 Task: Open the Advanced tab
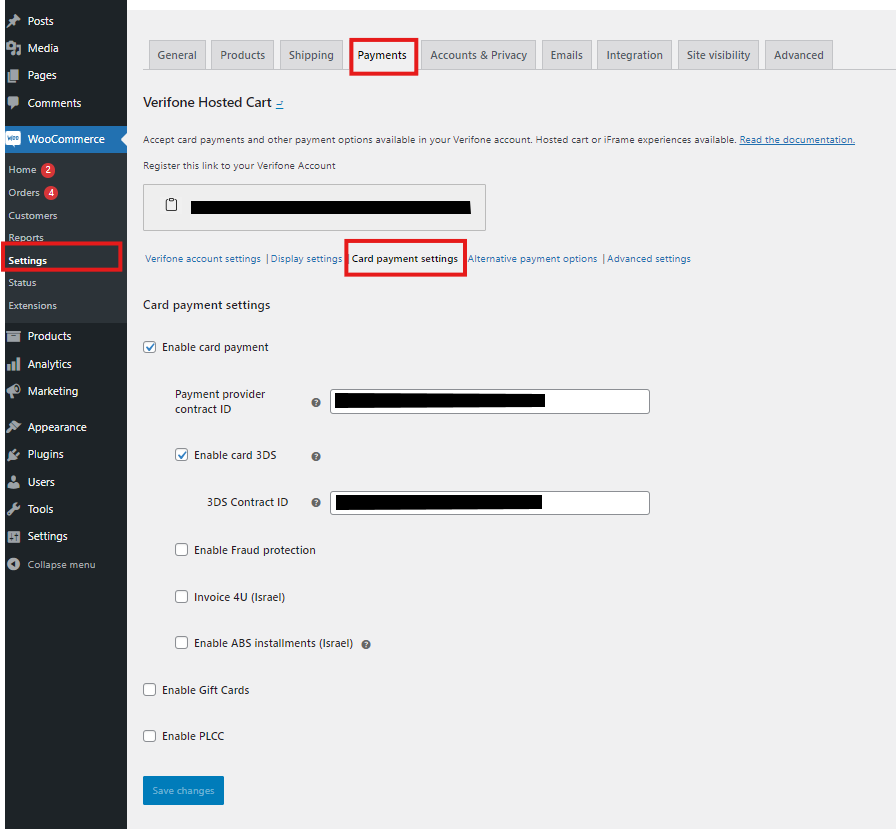(799, 55)
